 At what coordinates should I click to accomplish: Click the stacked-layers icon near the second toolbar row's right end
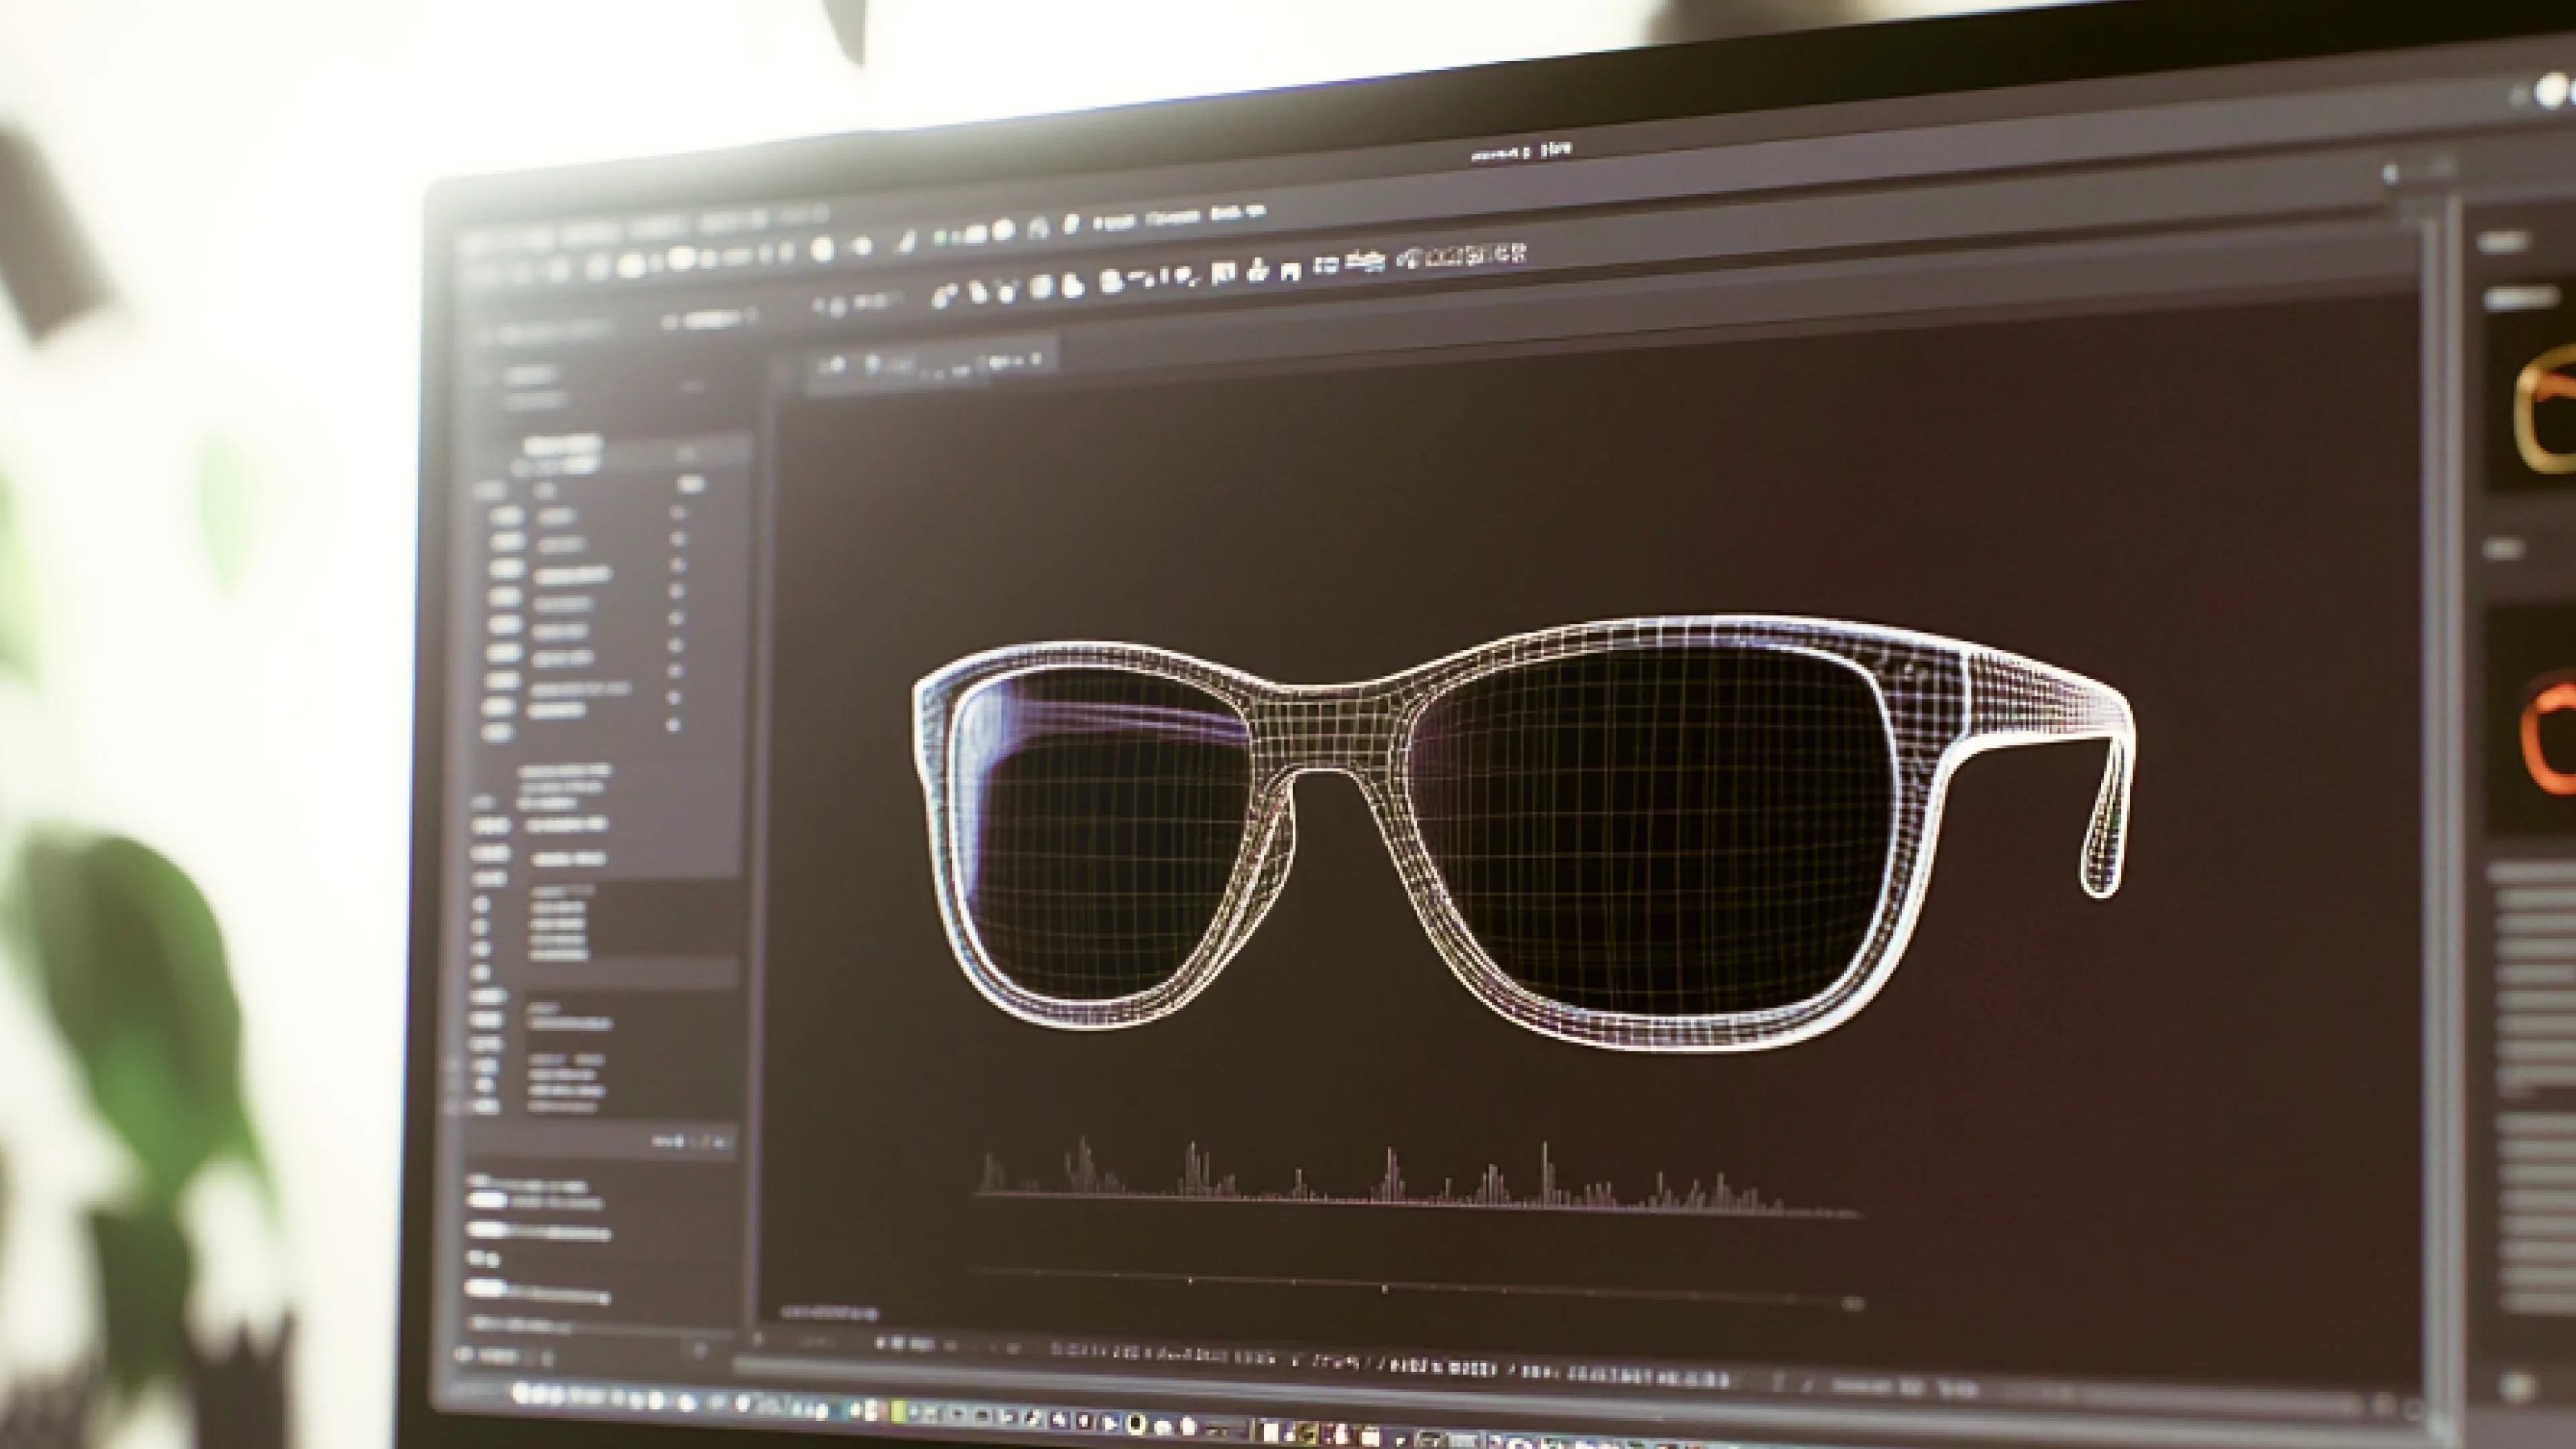pos(1365,261)
